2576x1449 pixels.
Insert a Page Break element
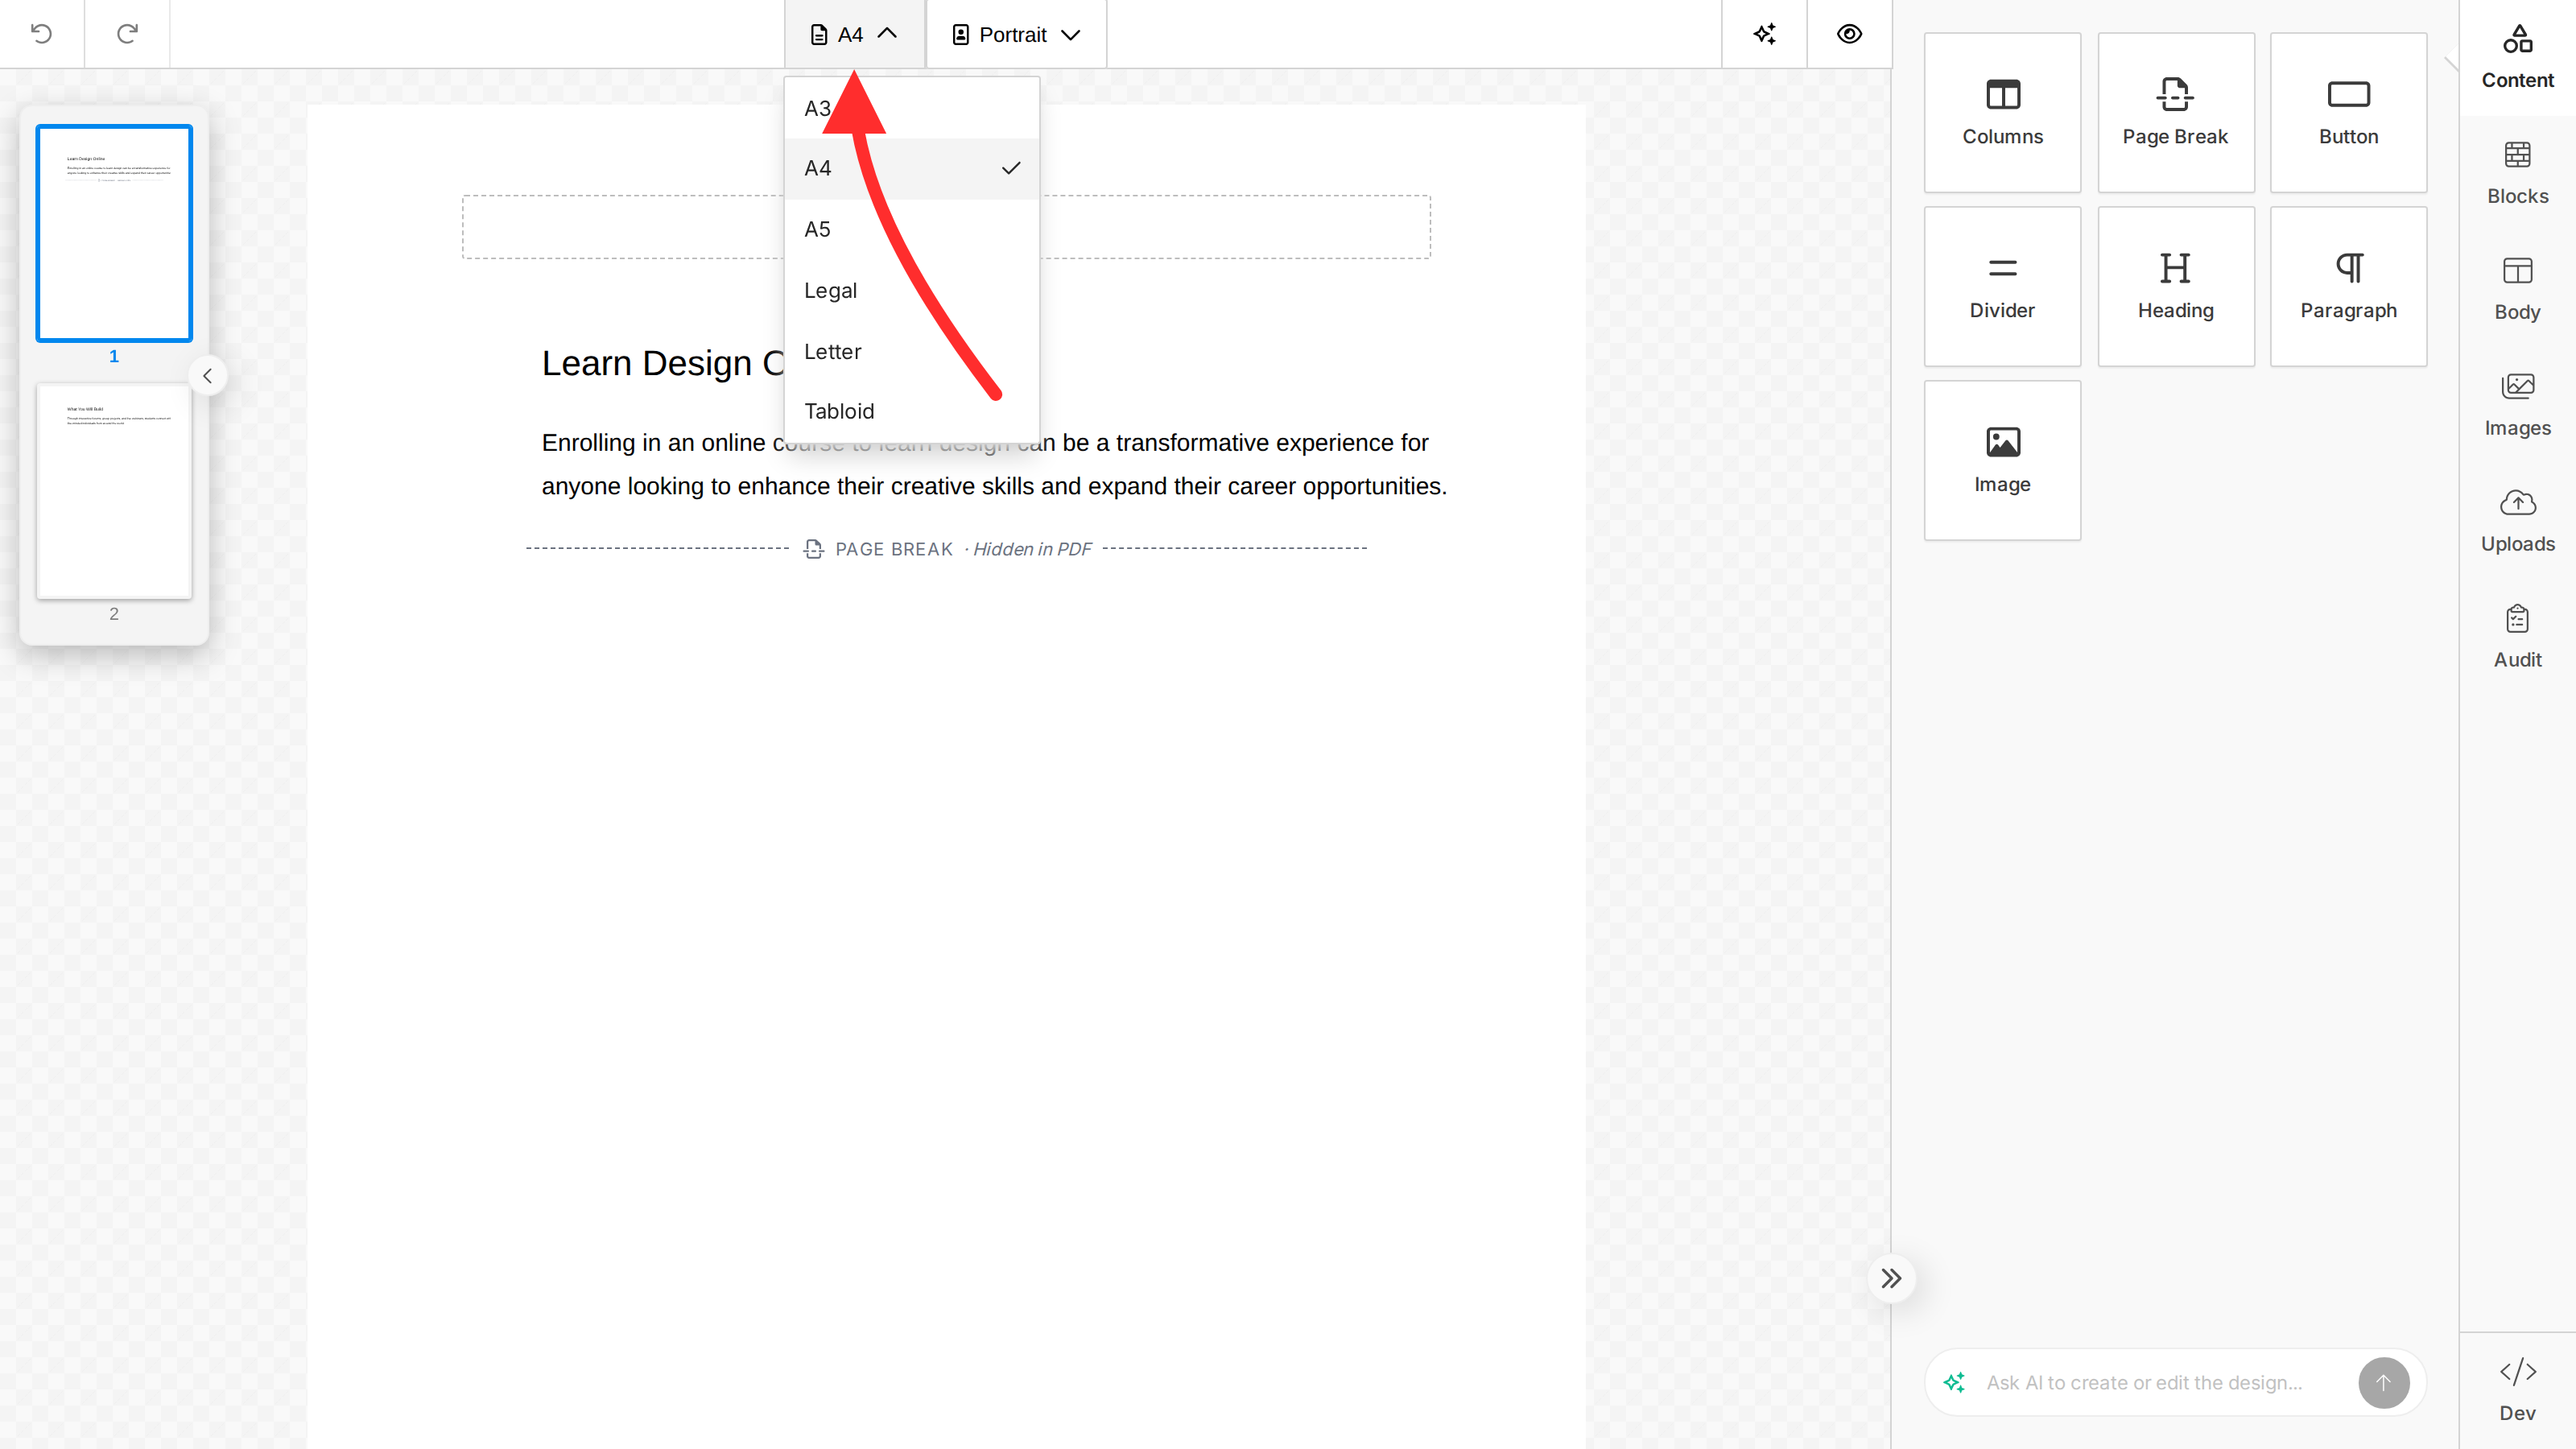click(2175, 112)
